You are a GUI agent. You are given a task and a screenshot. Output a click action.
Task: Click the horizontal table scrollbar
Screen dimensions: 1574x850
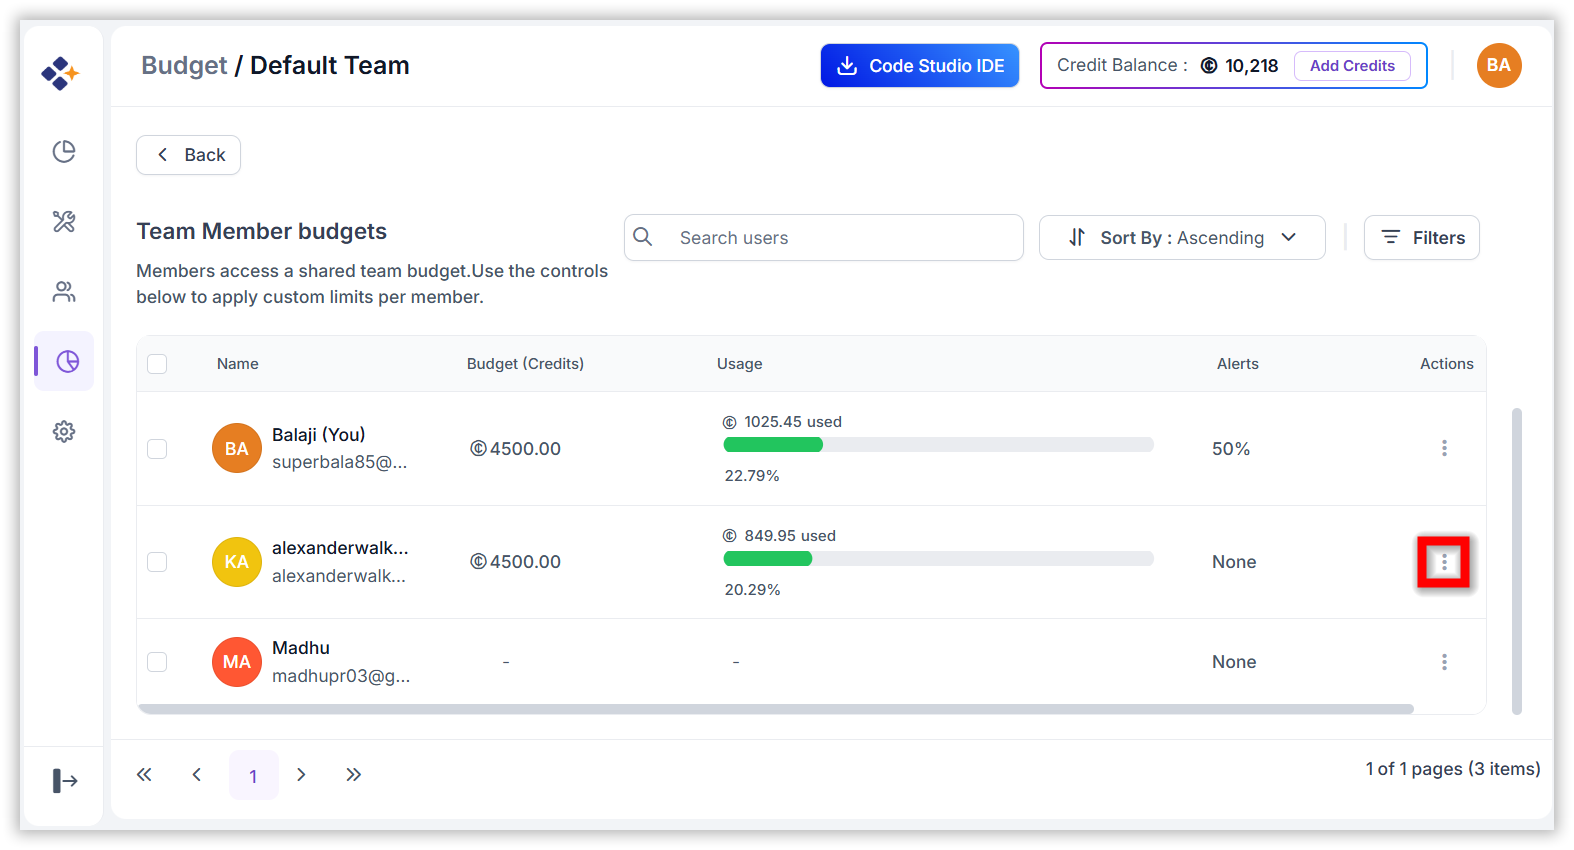point(776,709)
